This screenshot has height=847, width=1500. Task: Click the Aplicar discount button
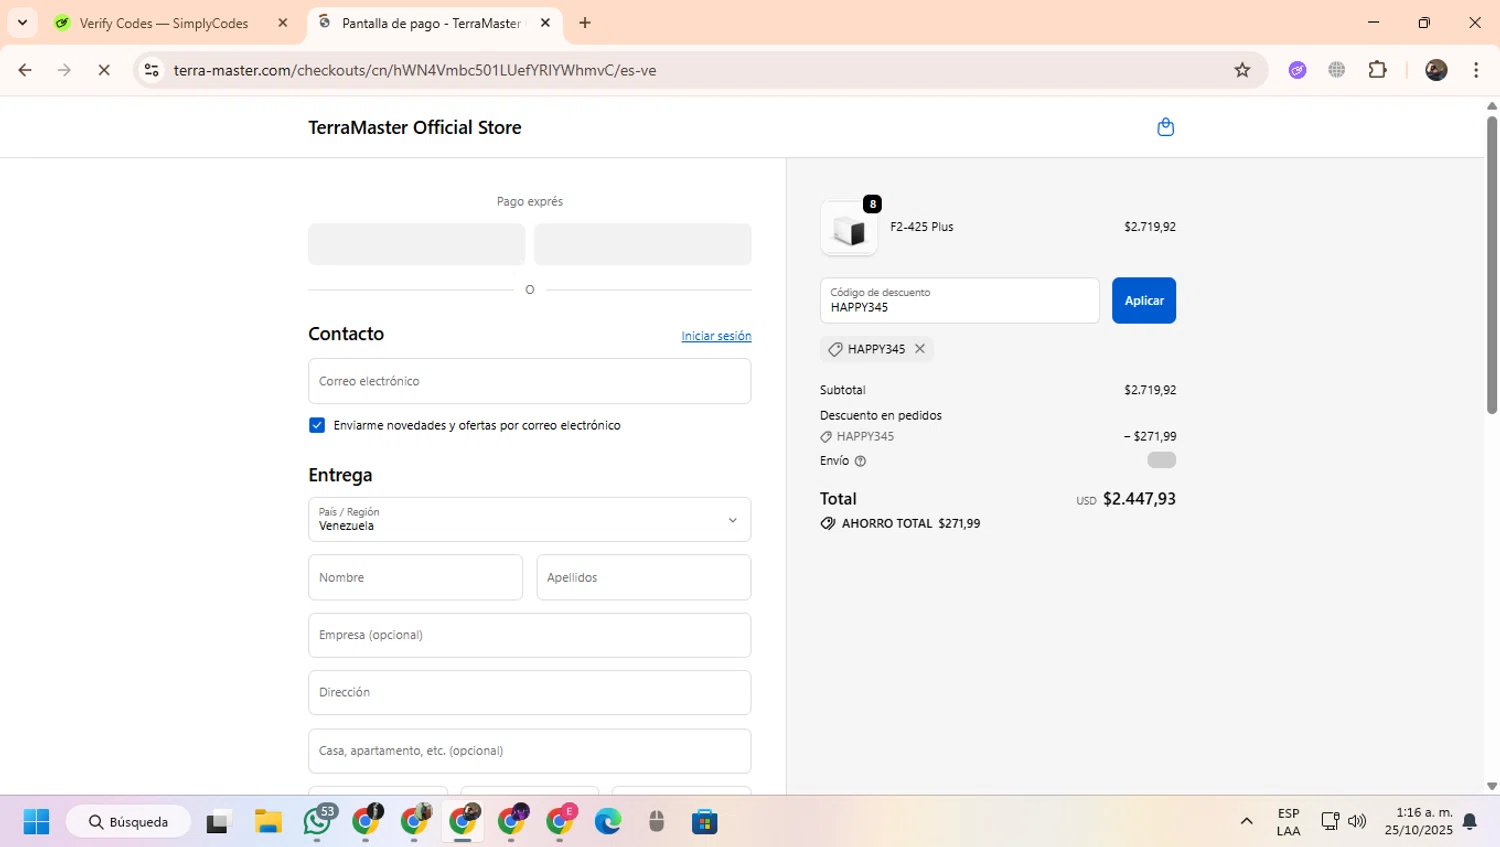tap(1144, 300)
